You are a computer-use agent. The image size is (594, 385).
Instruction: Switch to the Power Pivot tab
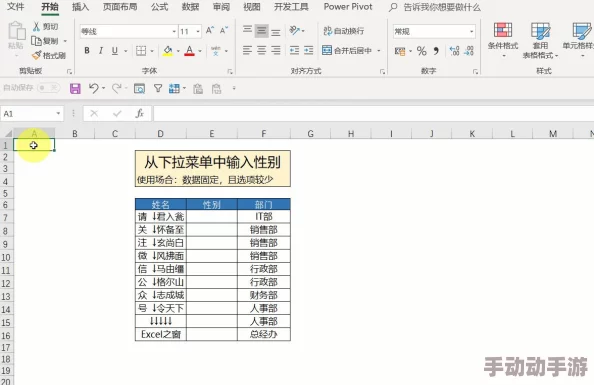tap(348, 7)
